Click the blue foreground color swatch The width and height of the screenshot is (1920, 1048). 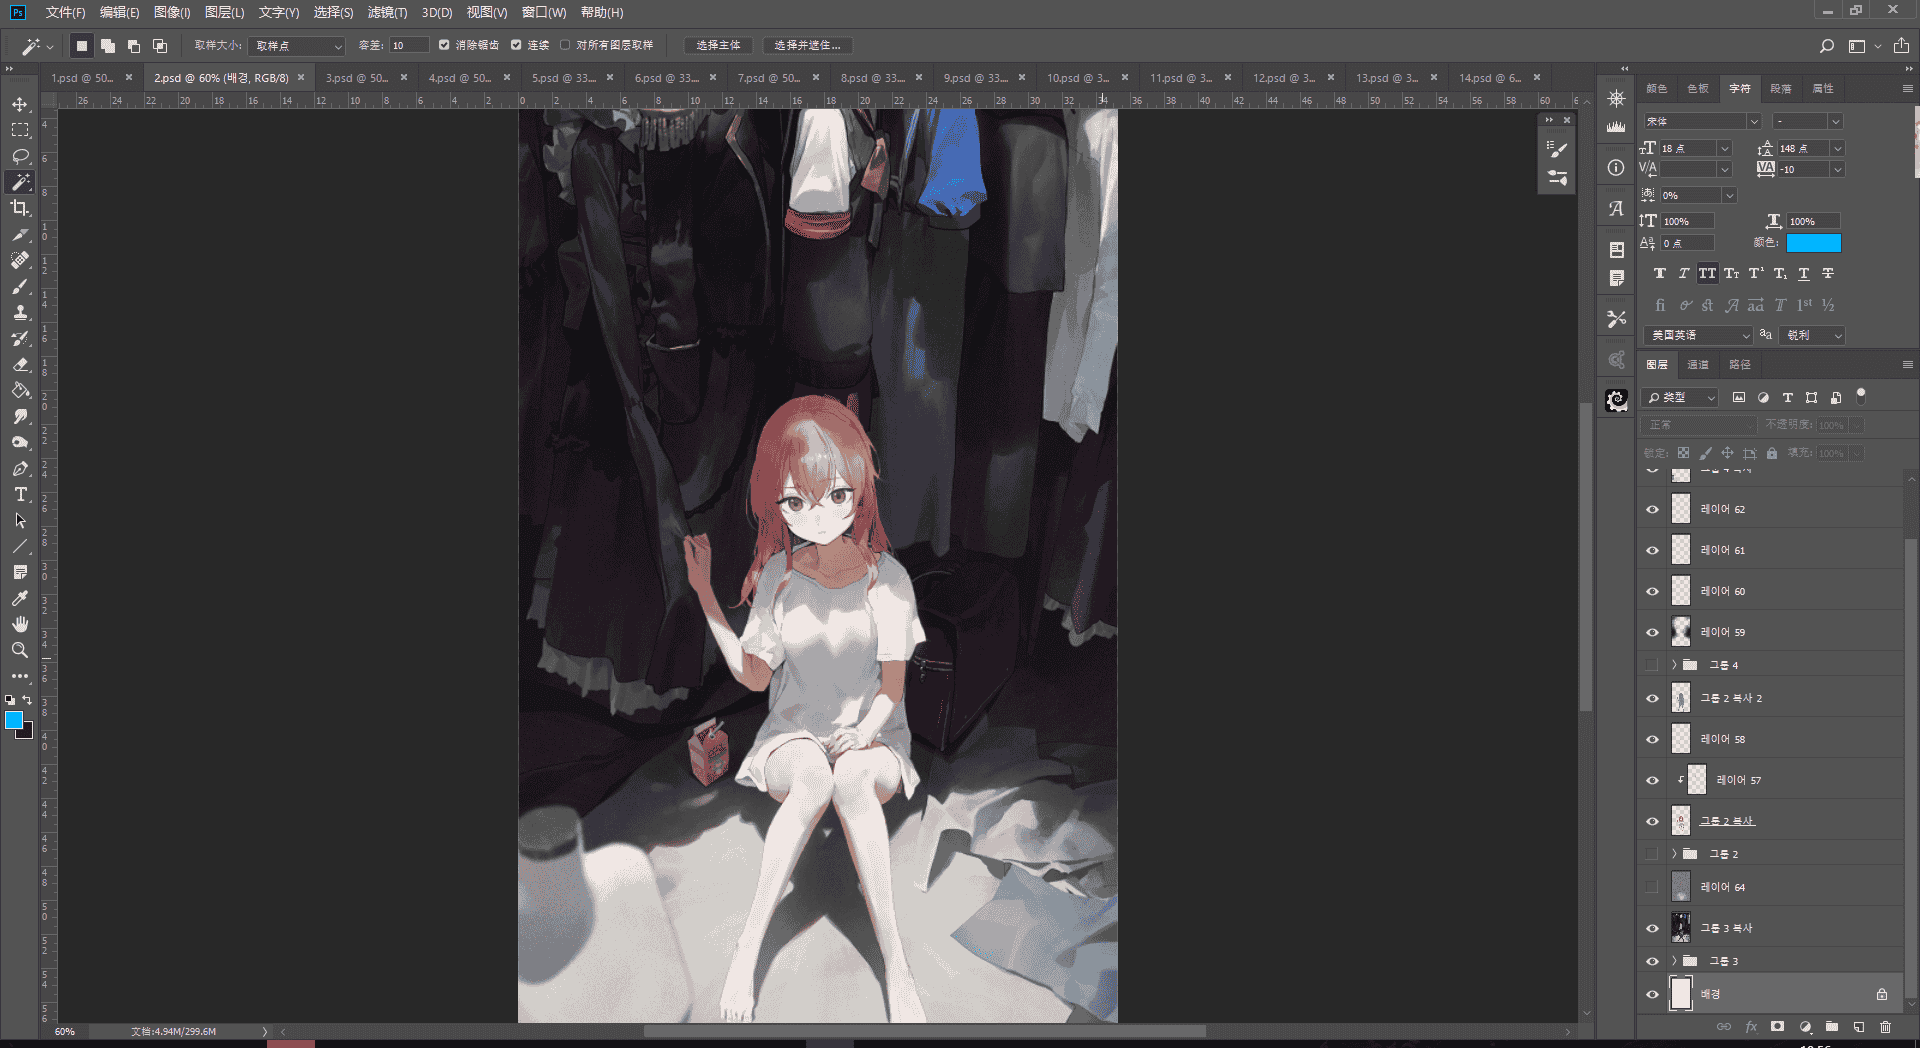pos(14,720)
